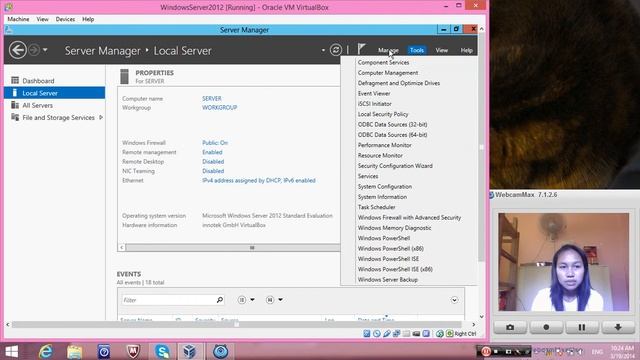Open Windows Server Backup

[x=387, y=280]
